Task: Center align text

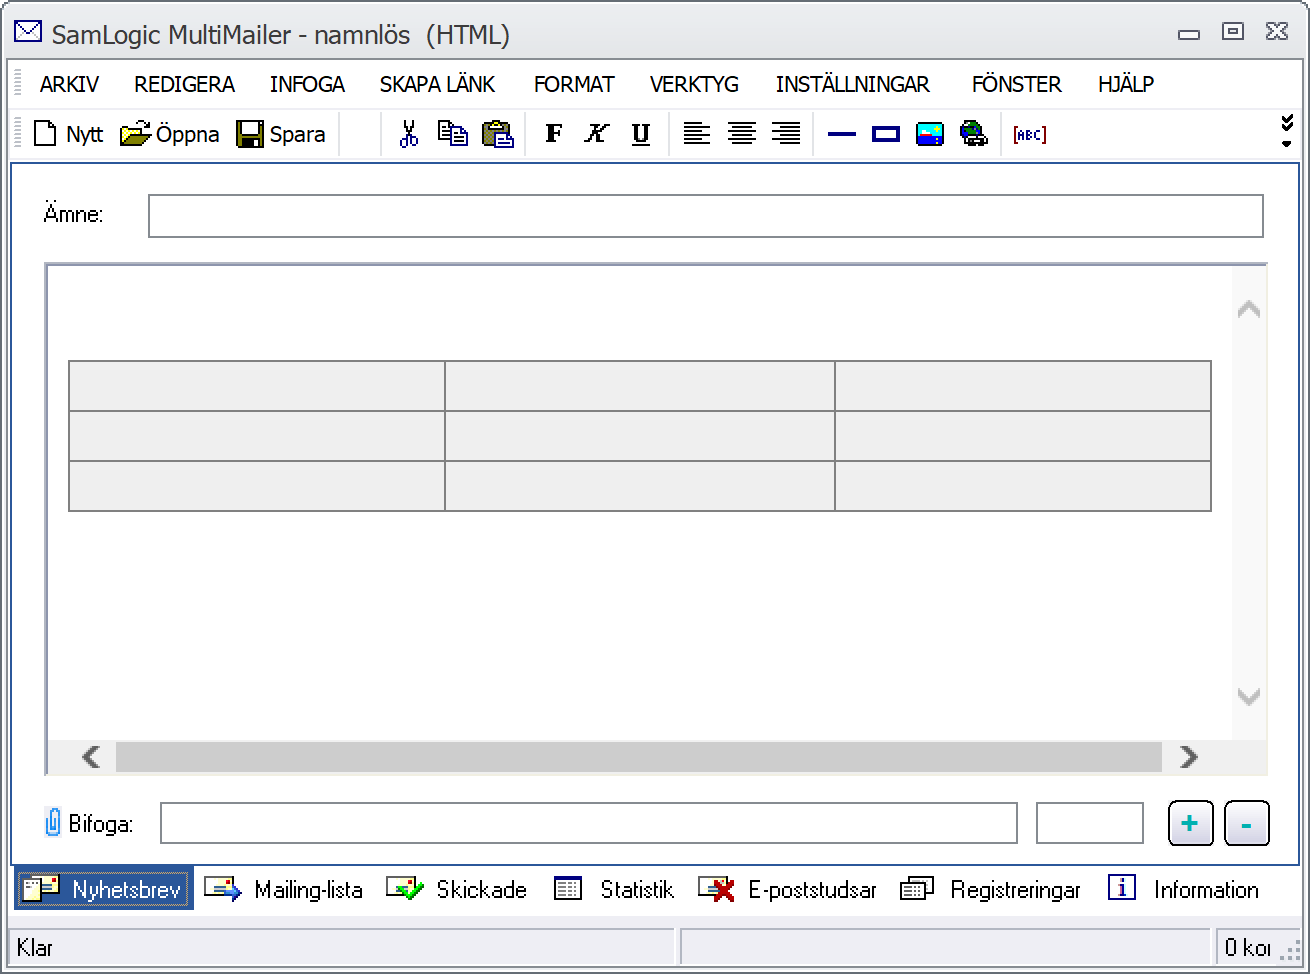Action: pos(741,134)
